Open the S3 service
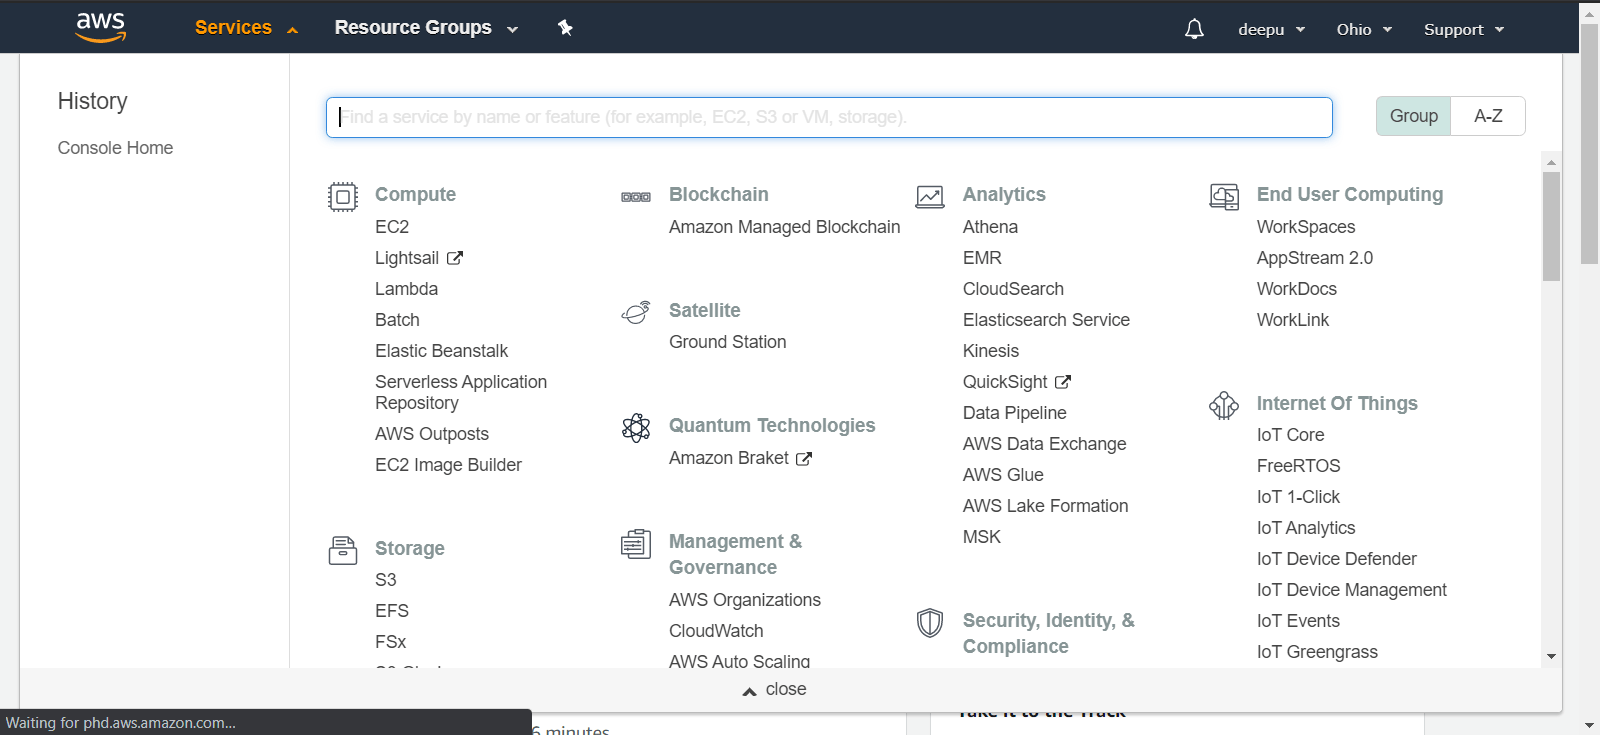Screen dimensions: 1600x735 [x=386, y=580]
